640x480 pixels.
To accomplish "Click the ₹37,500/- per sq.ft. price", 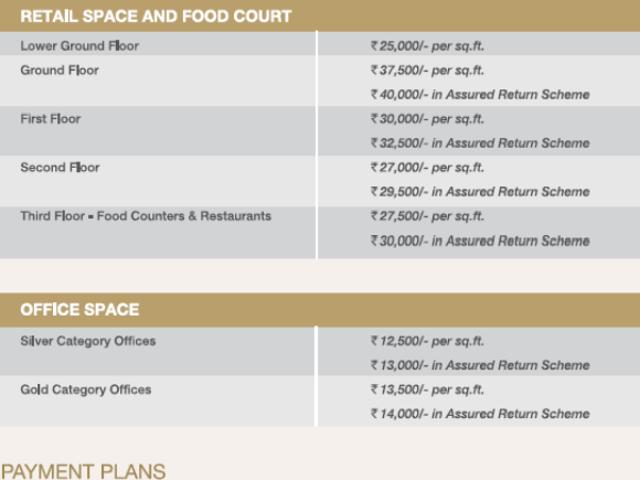I will click(427, 70).
